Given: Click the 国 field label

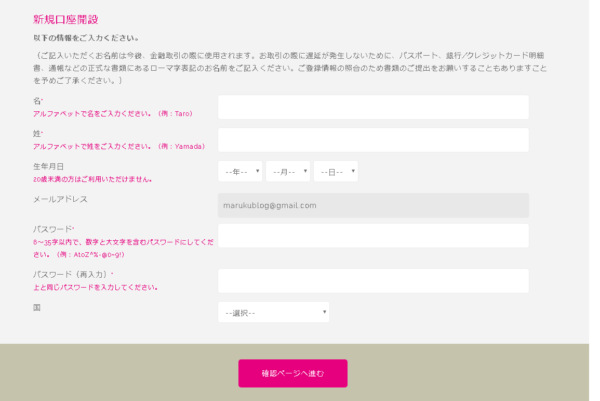Looking at the screenshot, I should coord(37,307).
